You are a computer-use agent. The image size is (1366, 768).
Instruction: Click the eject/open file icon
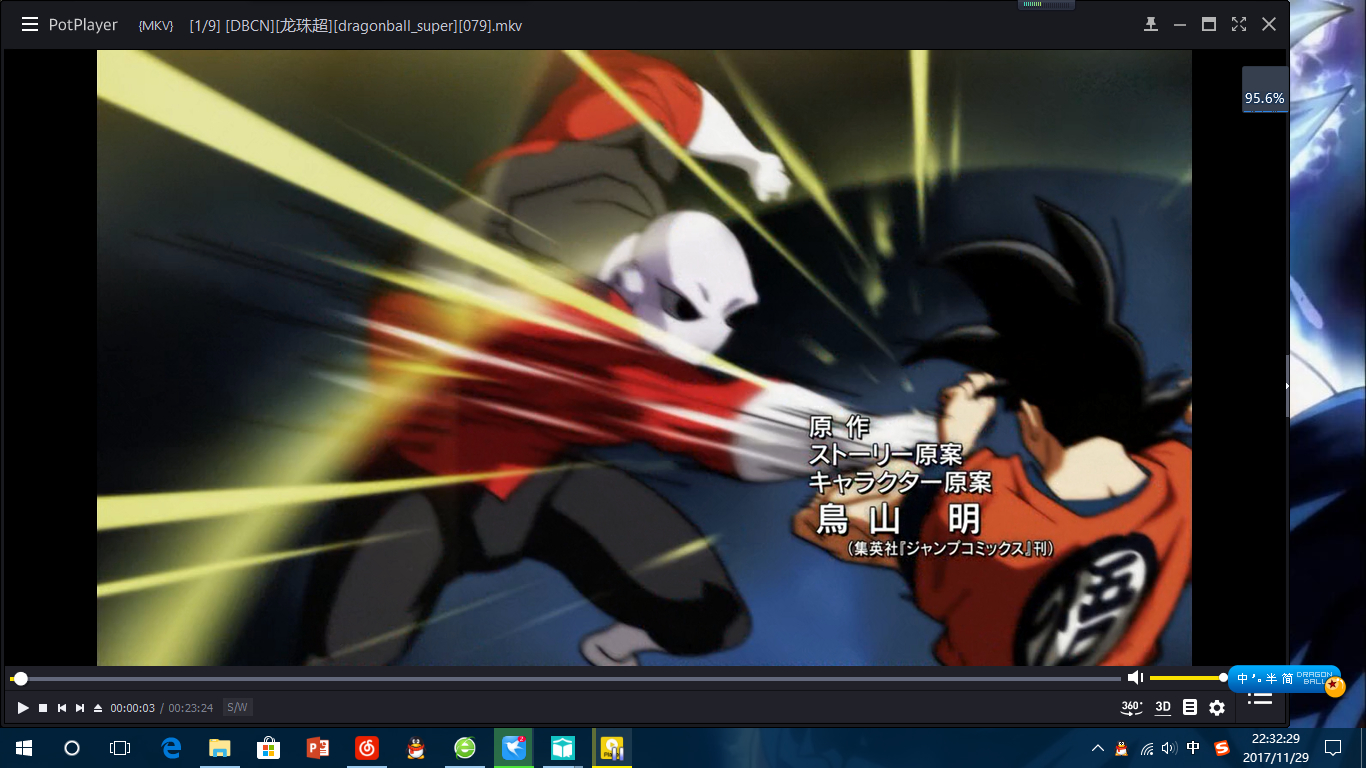coord(98,708)
